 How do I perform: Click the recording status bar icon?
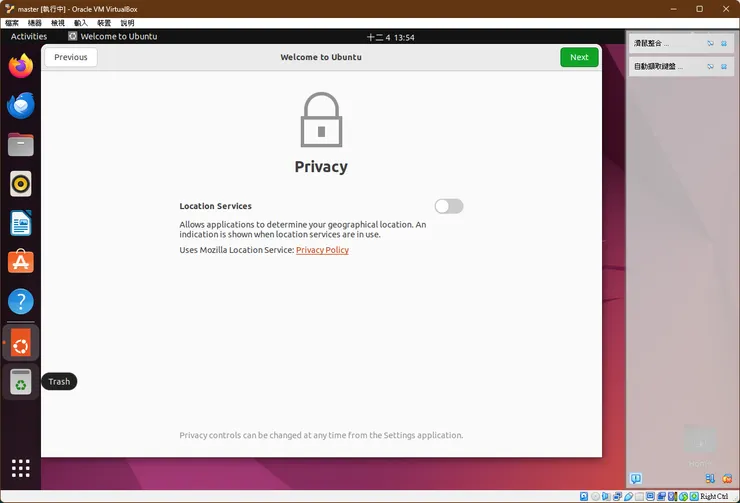point(661,496)
